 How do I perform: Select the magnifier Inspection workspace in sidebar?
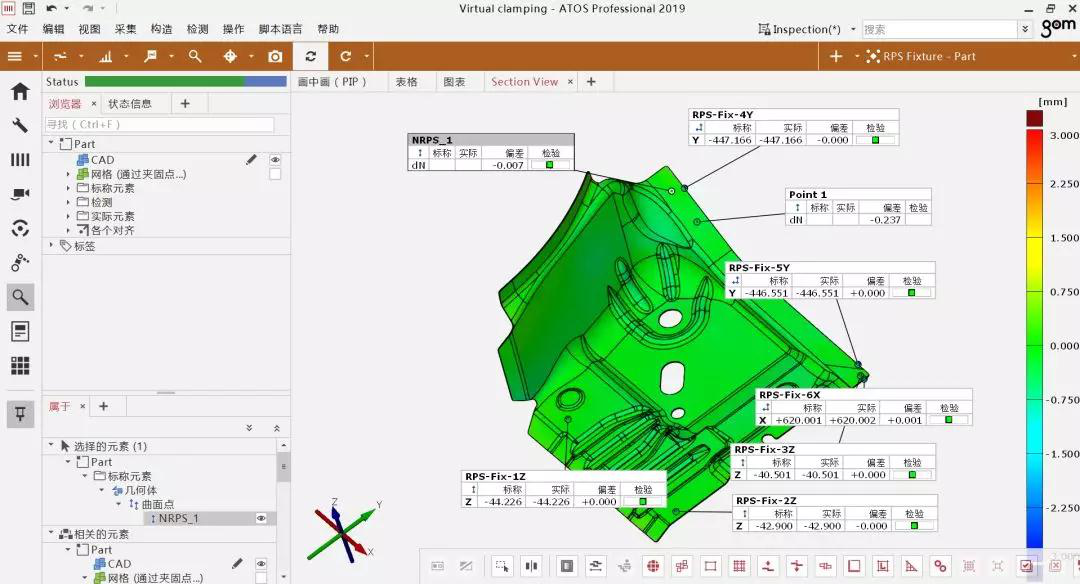(20, 297)
